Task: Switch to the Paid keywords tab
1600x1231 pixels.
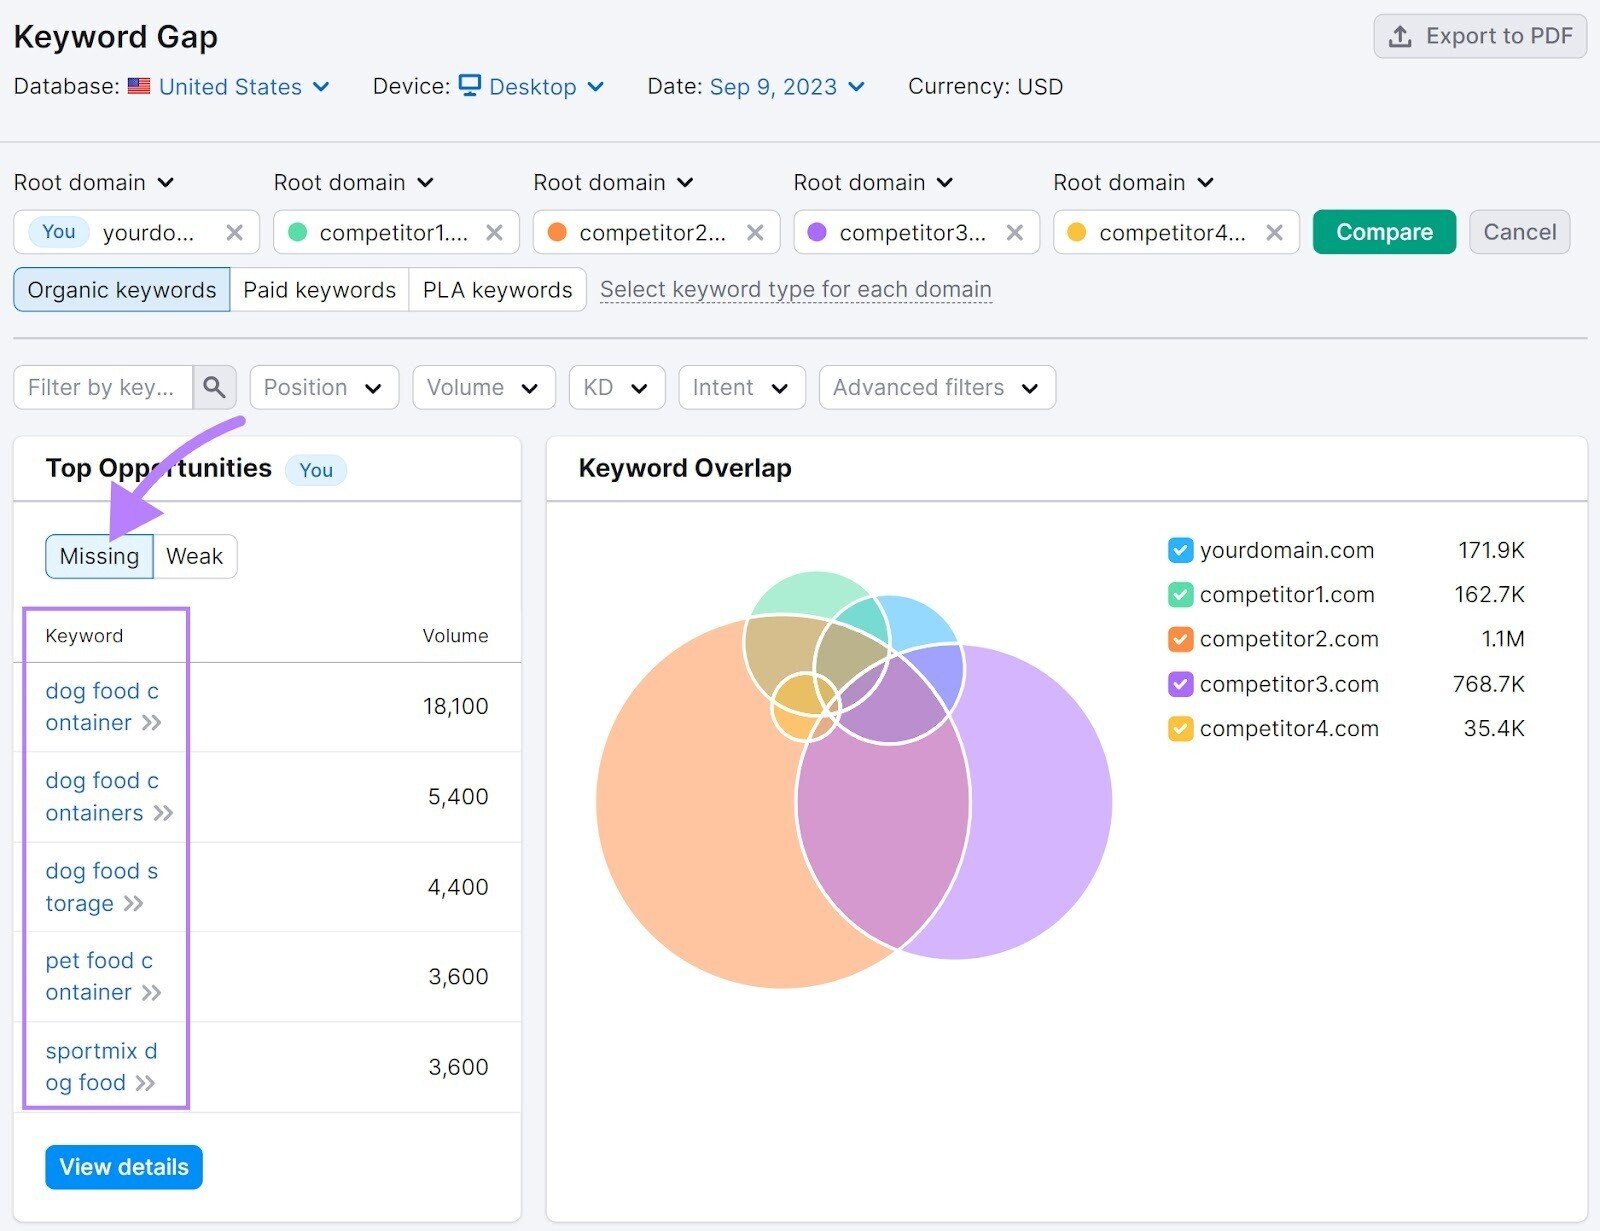Action: 318,289
